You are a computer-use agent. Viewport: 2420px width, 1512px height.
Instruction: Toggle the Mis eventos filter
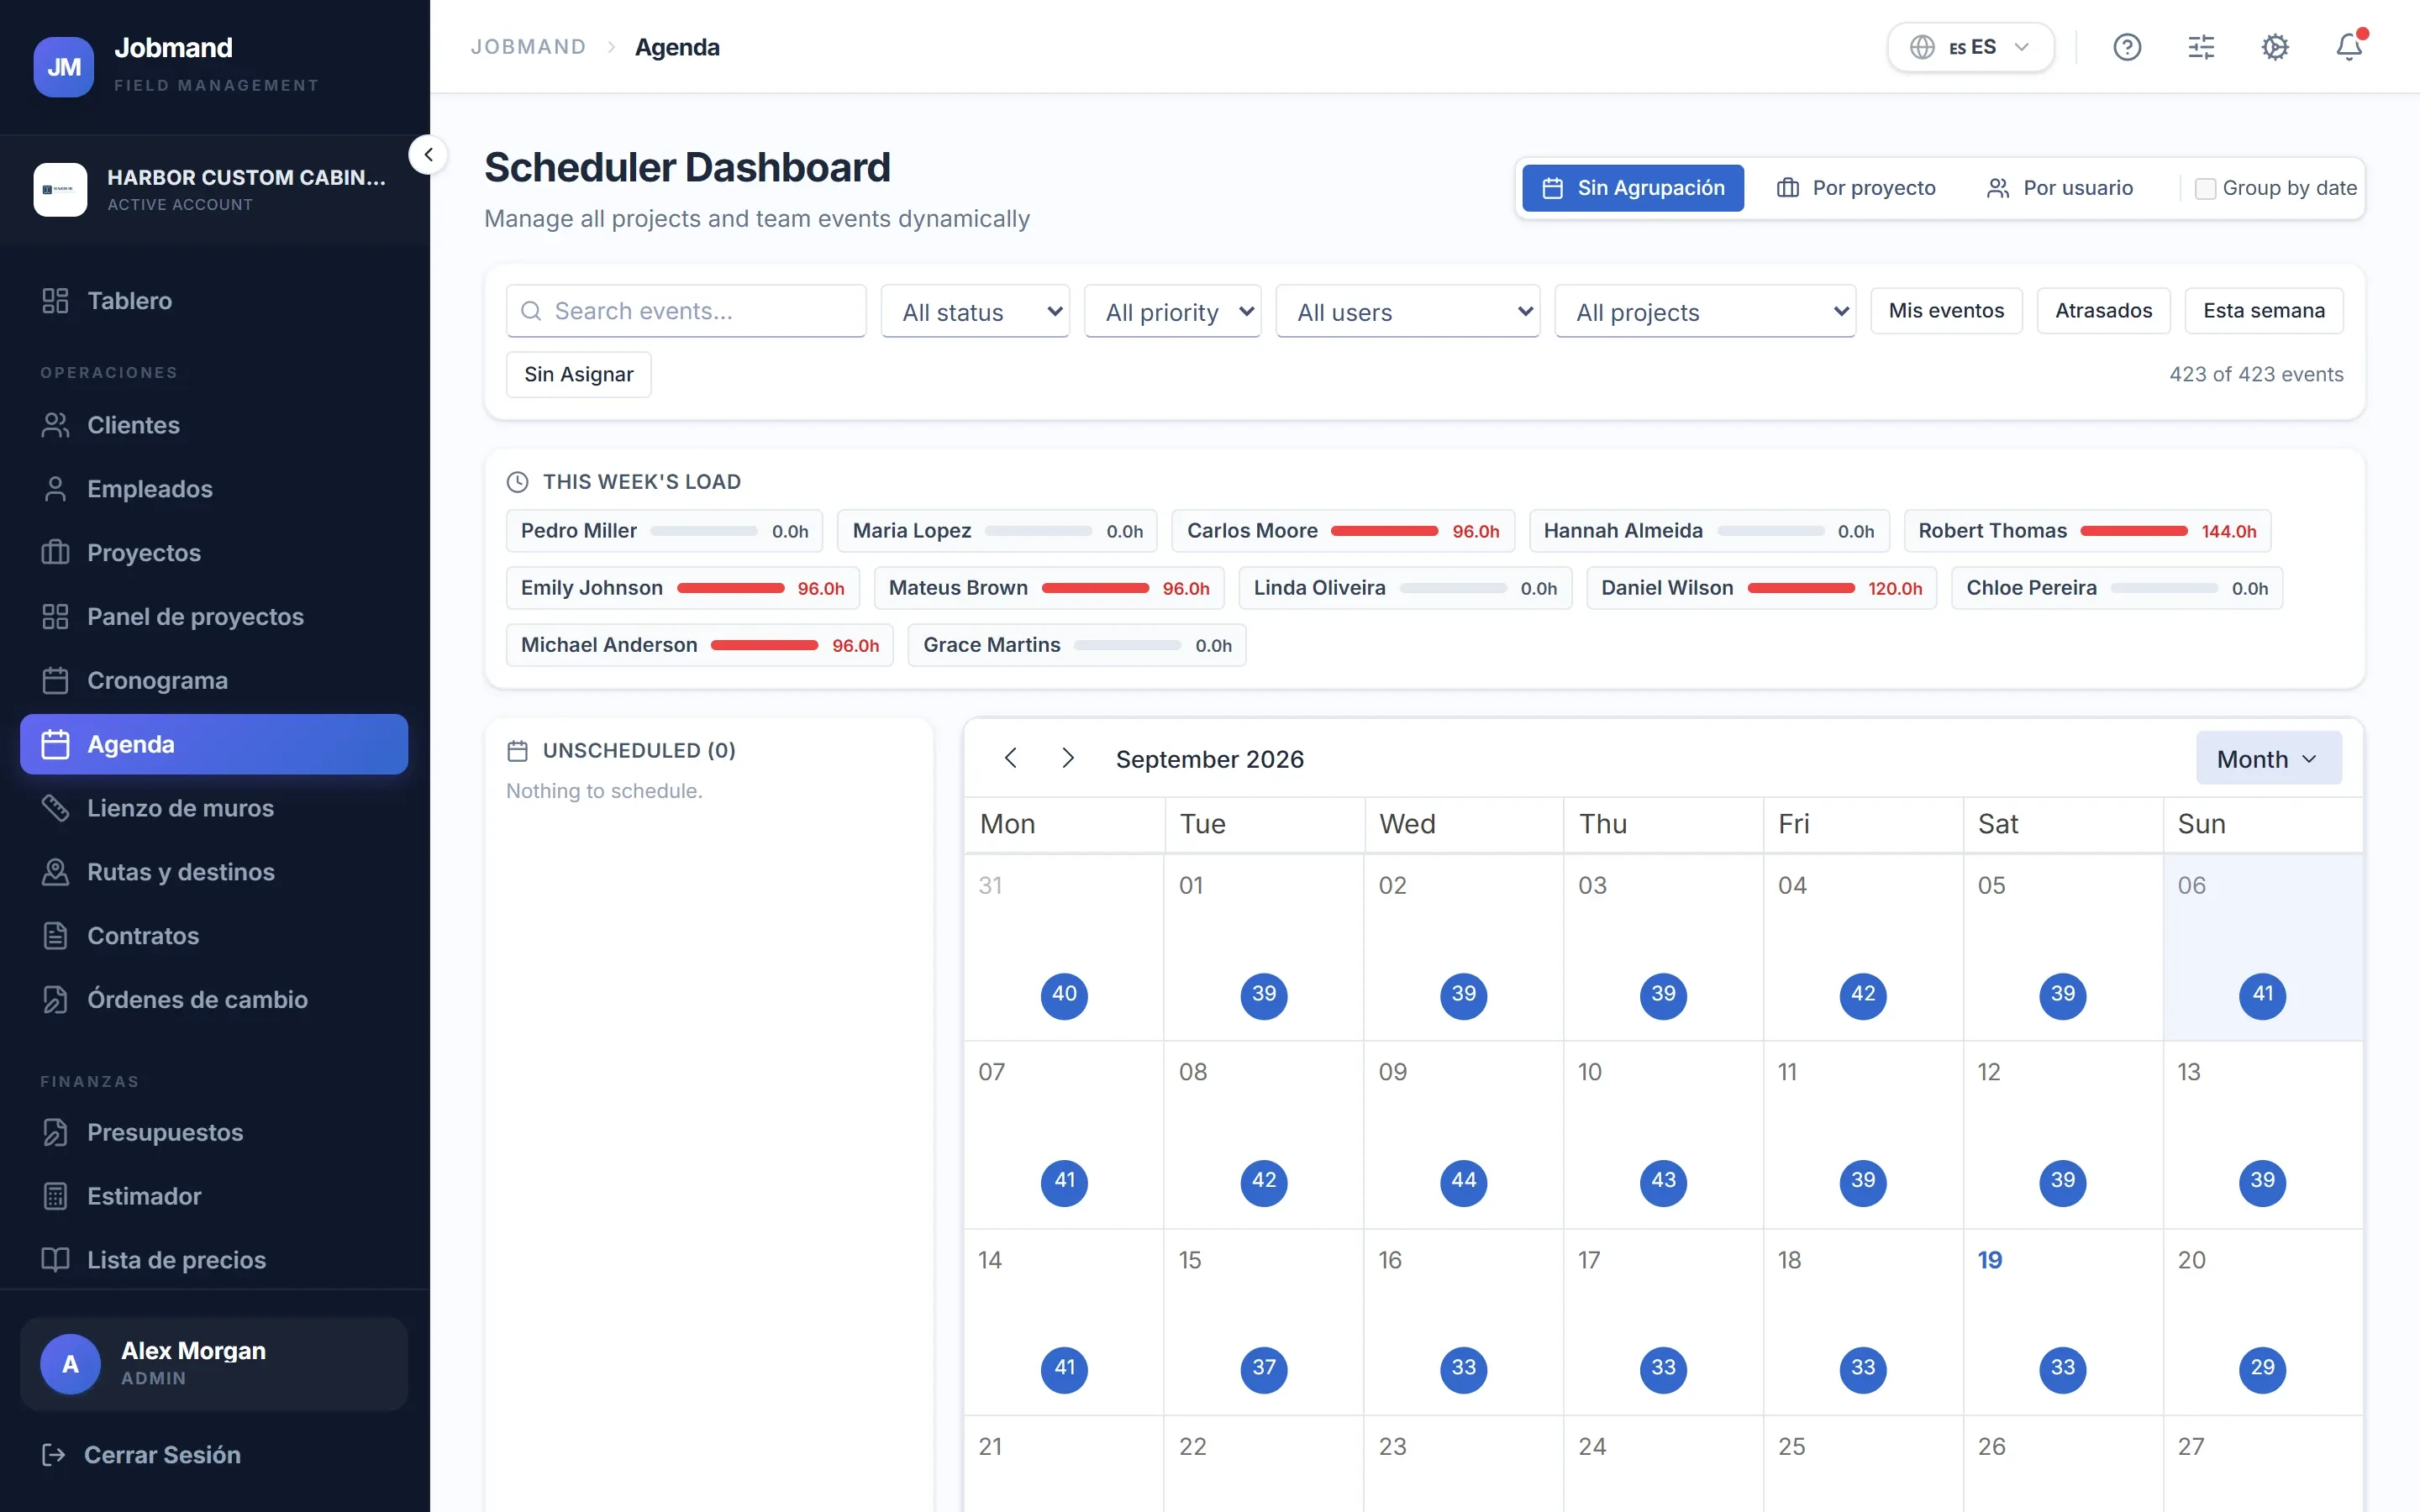click(x=1946, y=311)
